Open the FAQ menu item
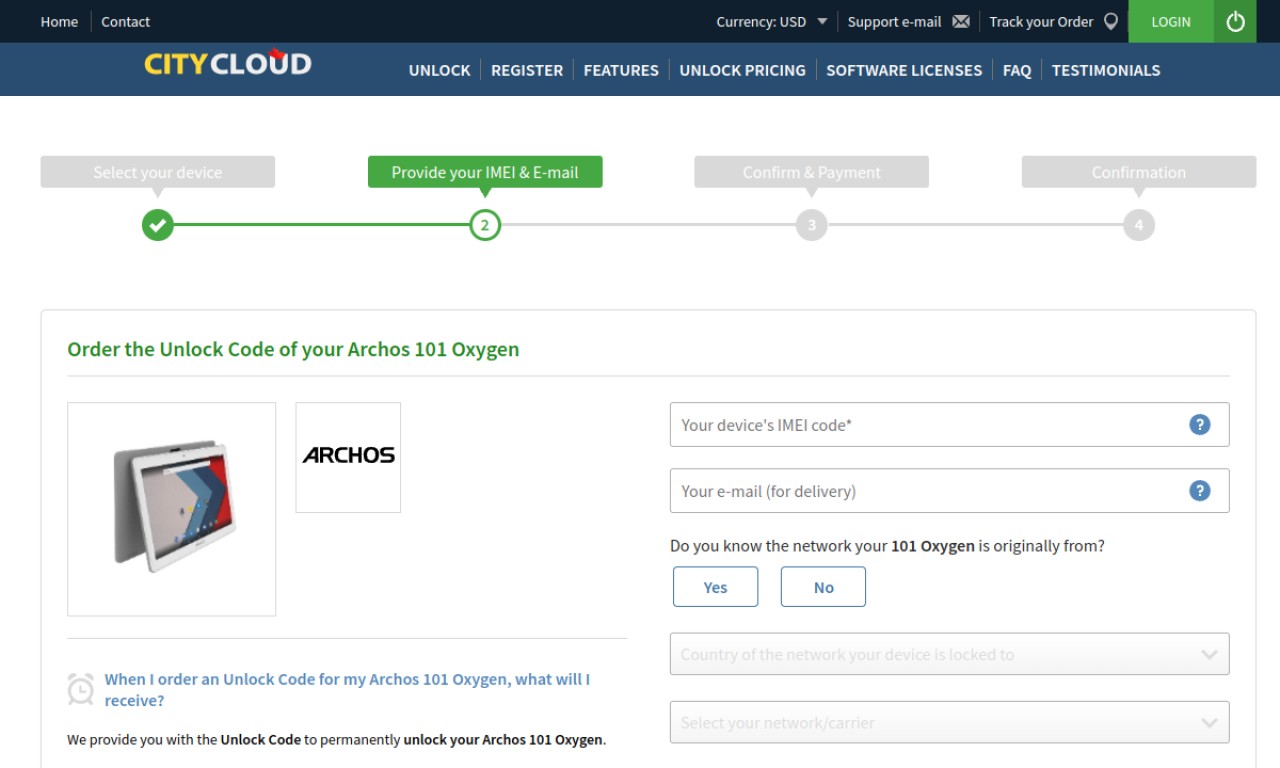The width and height of the screenshot is (1280, 768). coord(1017,70)
